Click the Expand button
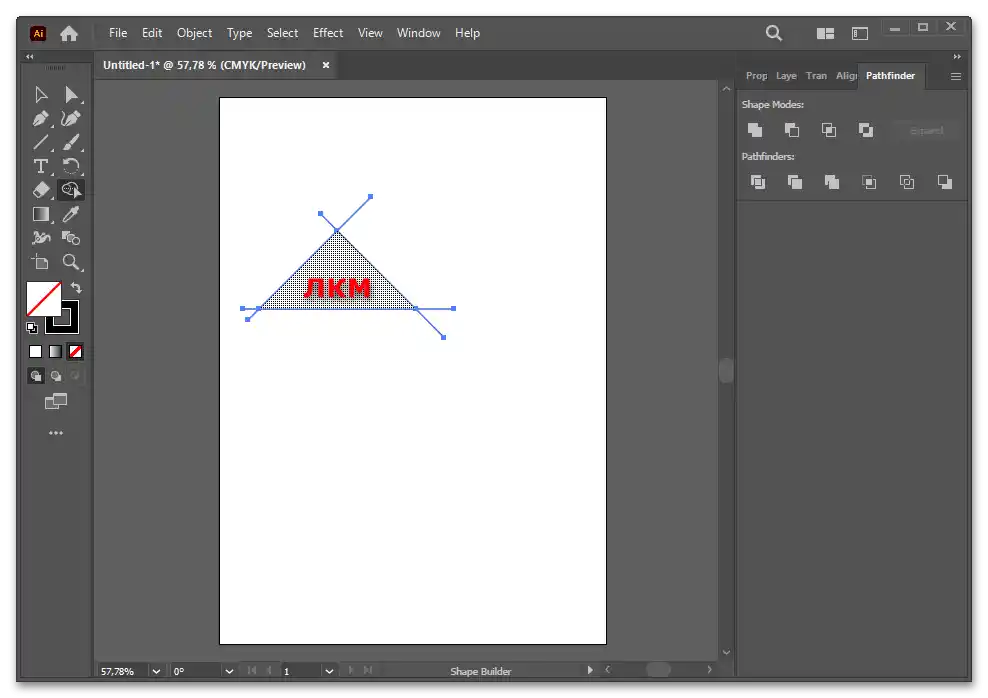Image resolution: width=988 pixels, height=698 pixels. tap(927, 131)
